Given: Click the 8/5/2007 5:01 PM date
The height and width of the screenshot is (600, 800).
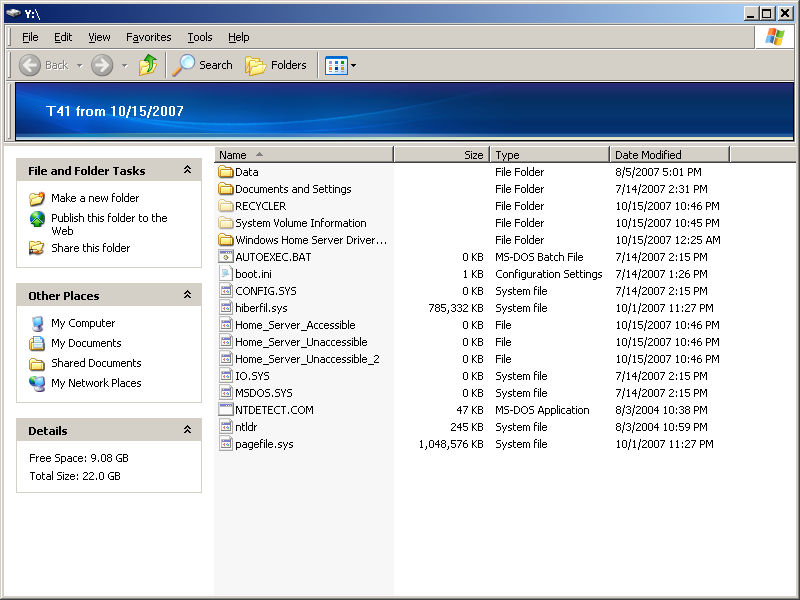Looking at the screenshot, I should click(x=658, y=172).
